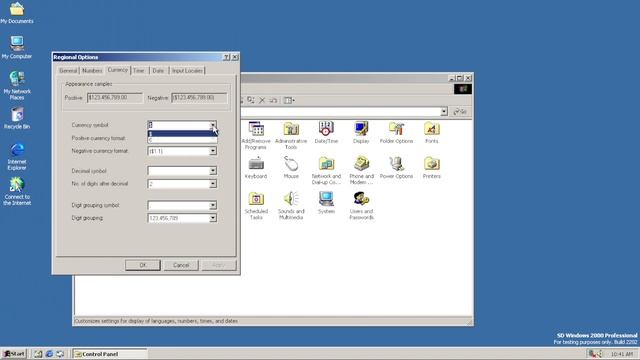Image resolution: width=640 pixels, height=360 pixels.
Task: Click the Help question mark button
Action: point(227,57)
